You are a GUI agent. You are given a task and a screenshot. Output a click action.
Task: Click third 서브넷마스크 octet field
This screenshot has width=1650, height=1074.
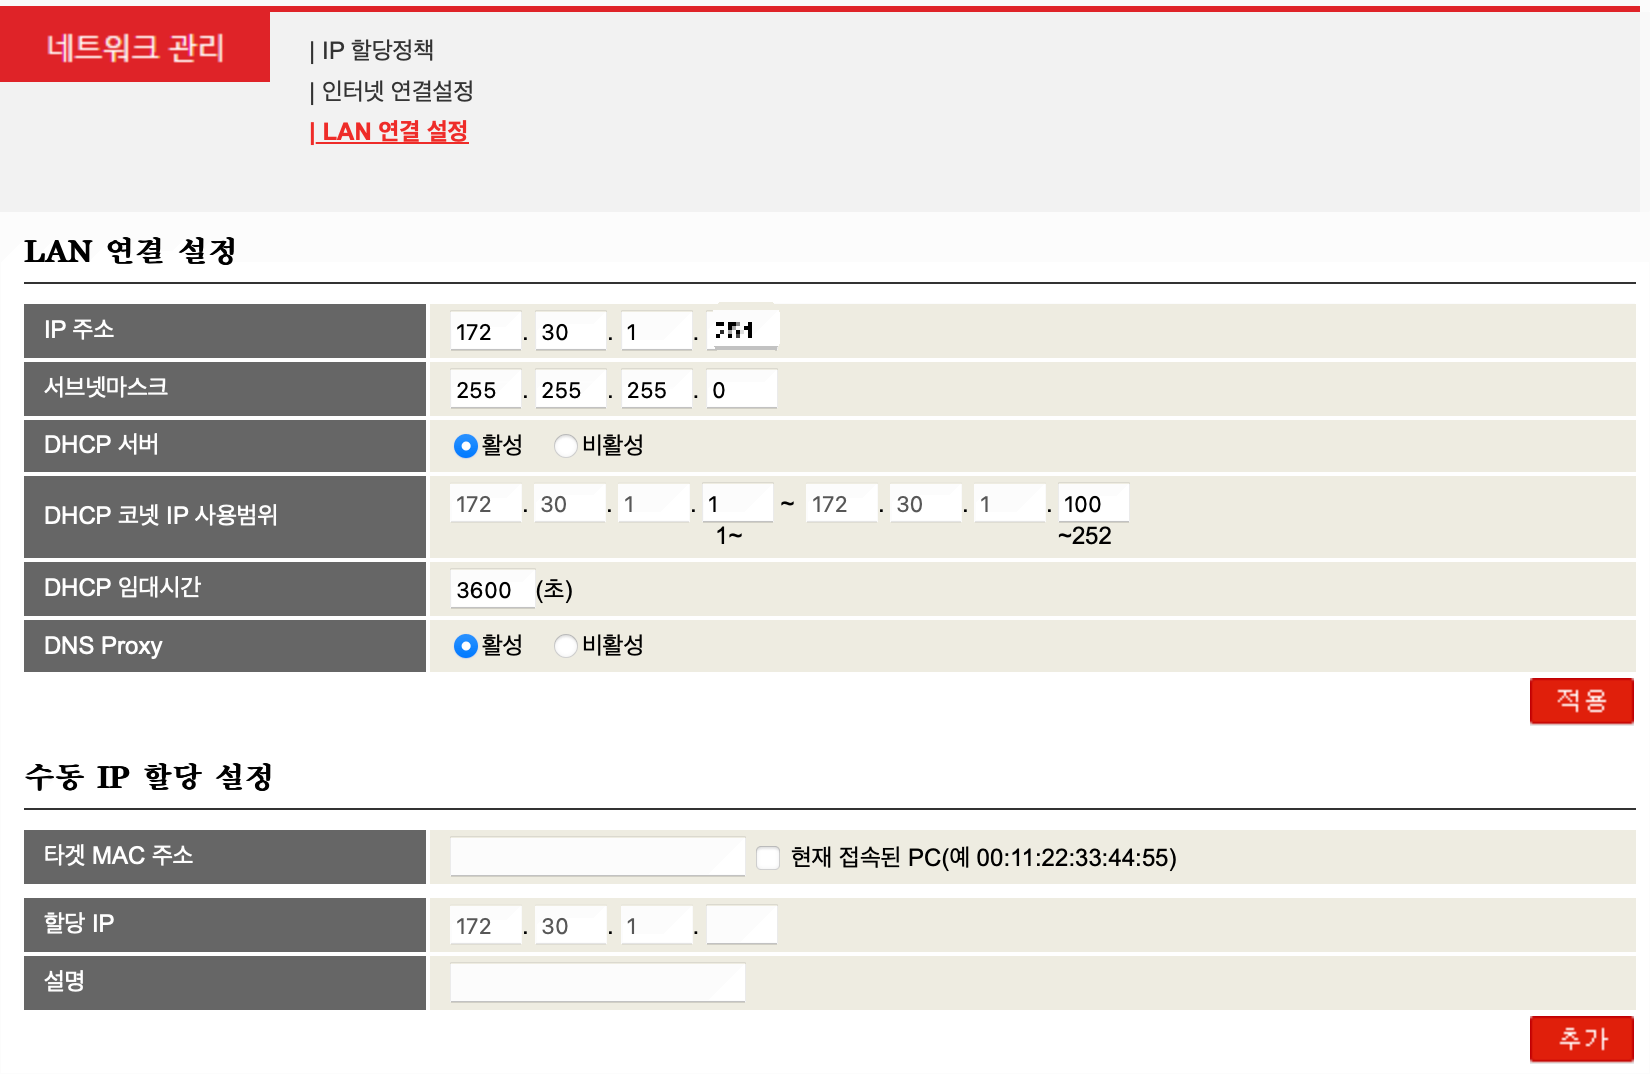point(657,389)
